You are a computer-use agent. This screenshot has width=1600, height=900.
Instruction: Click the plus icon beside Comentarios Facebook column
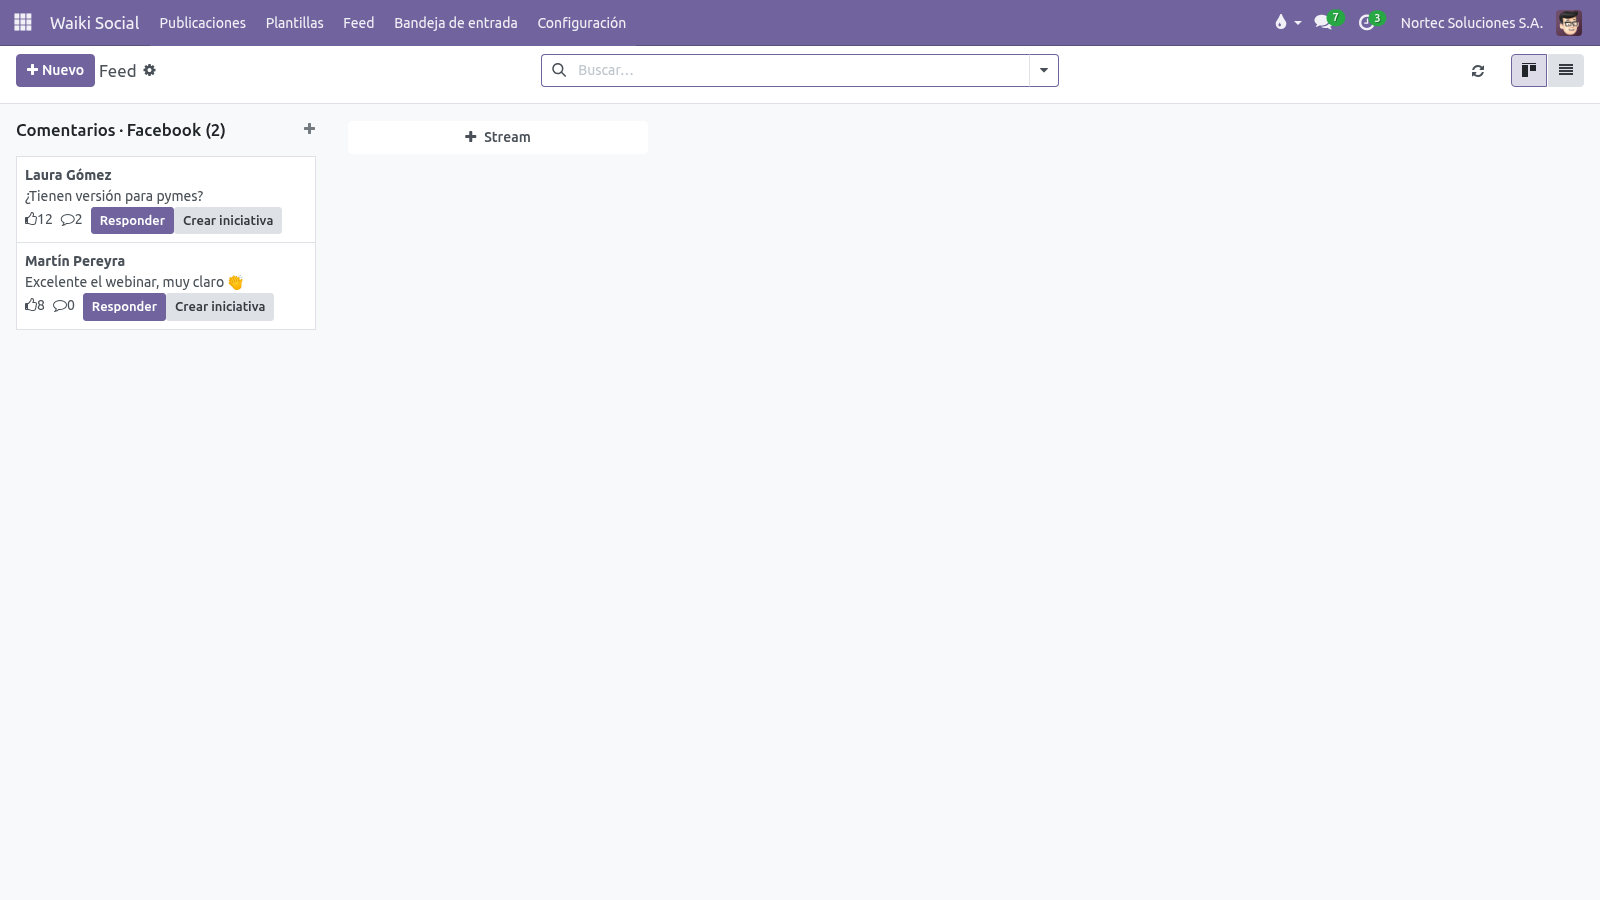[309, 129]
